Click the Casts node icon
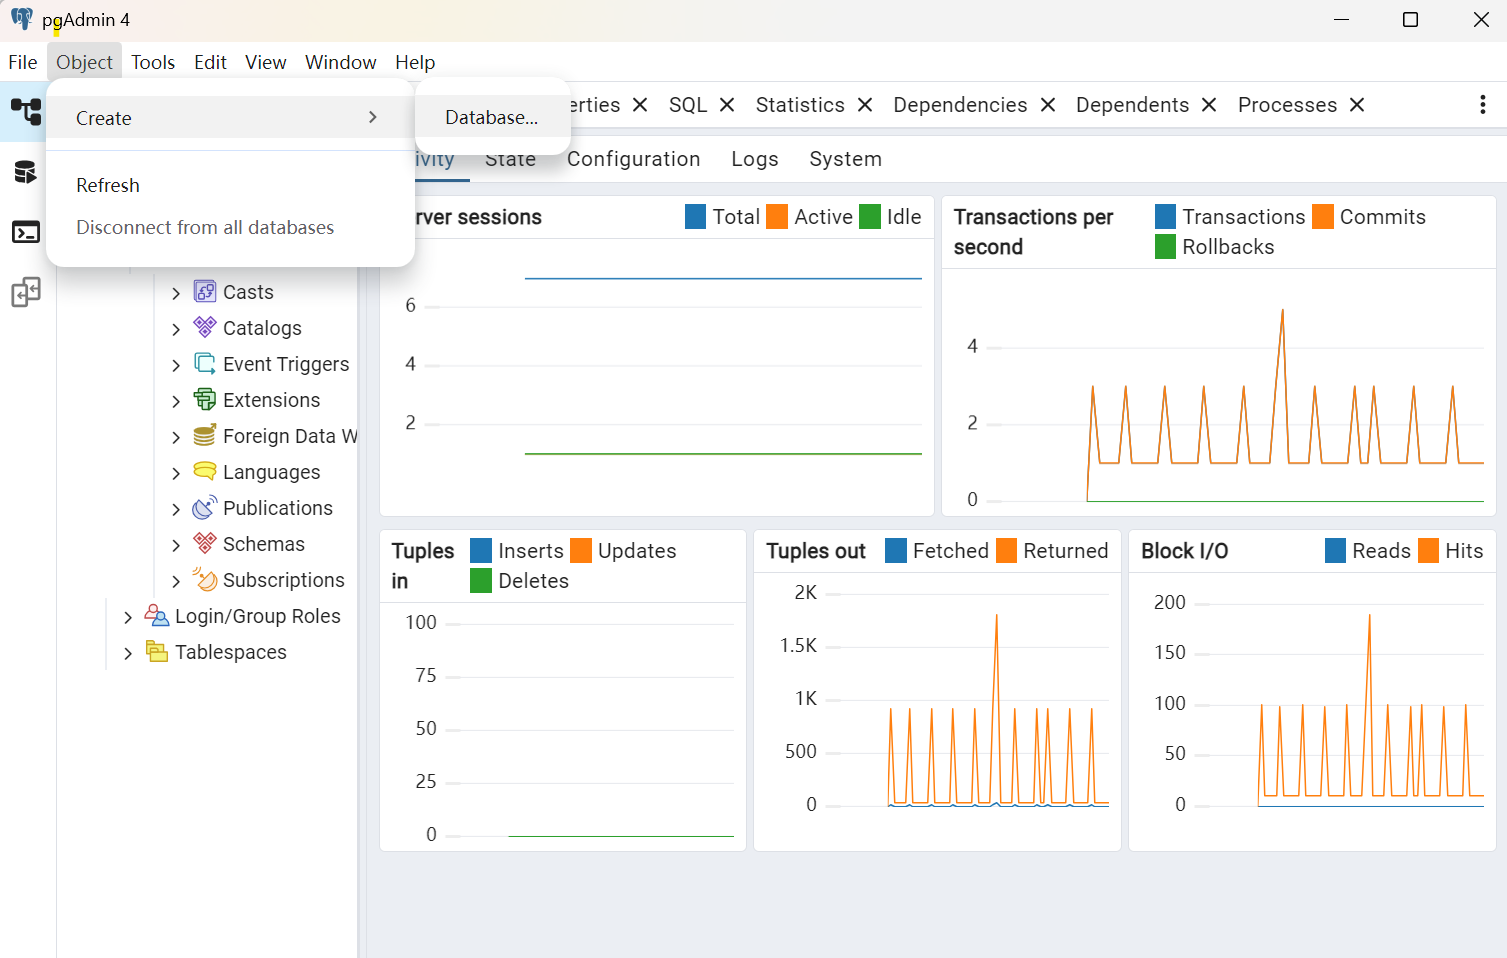Screen dimensions: 1507x958 tap(205, 291)
